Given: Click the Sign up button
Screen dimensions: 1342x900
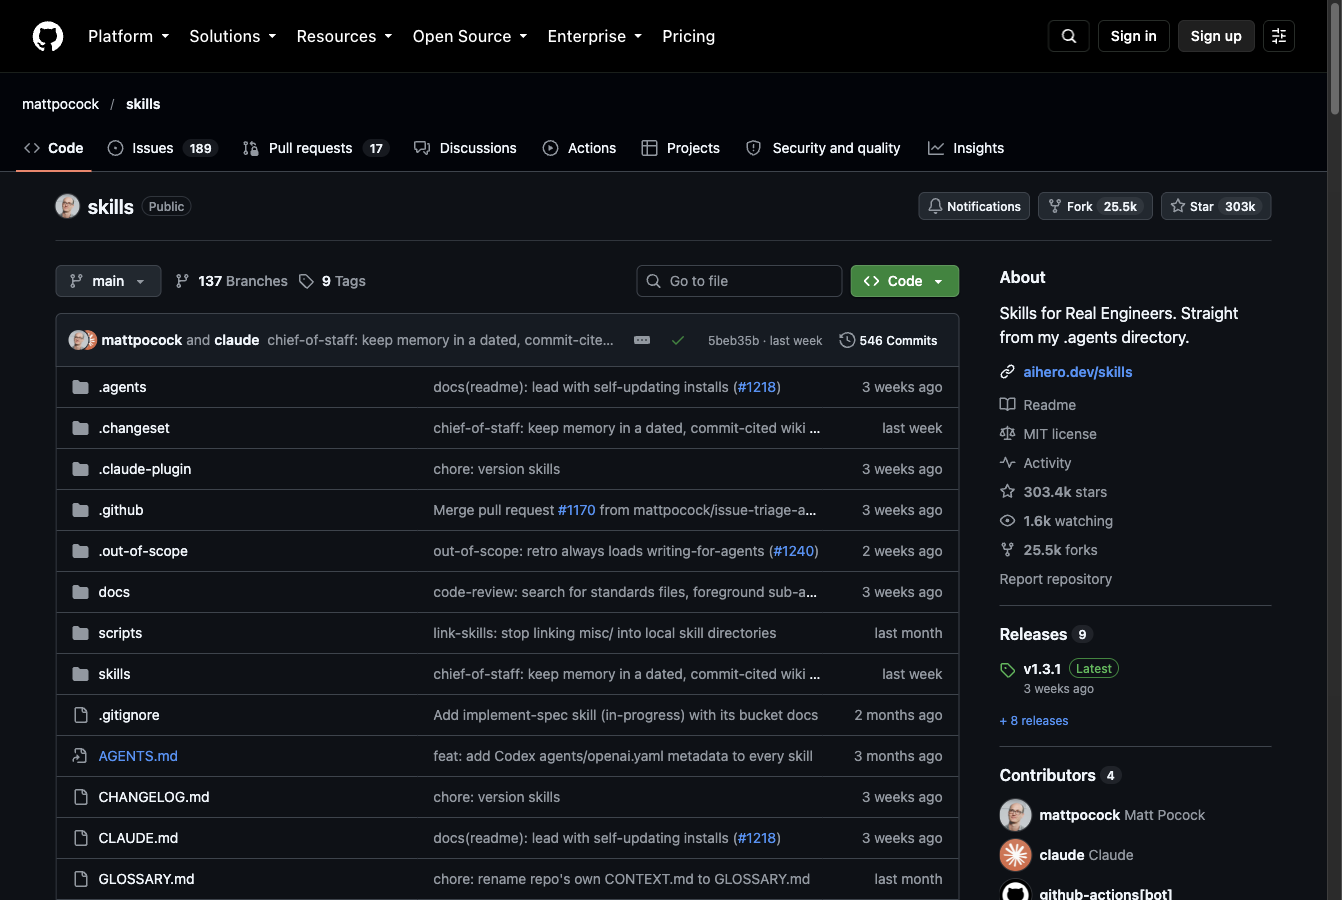Looking at the screenshot, I should 1216,36.
